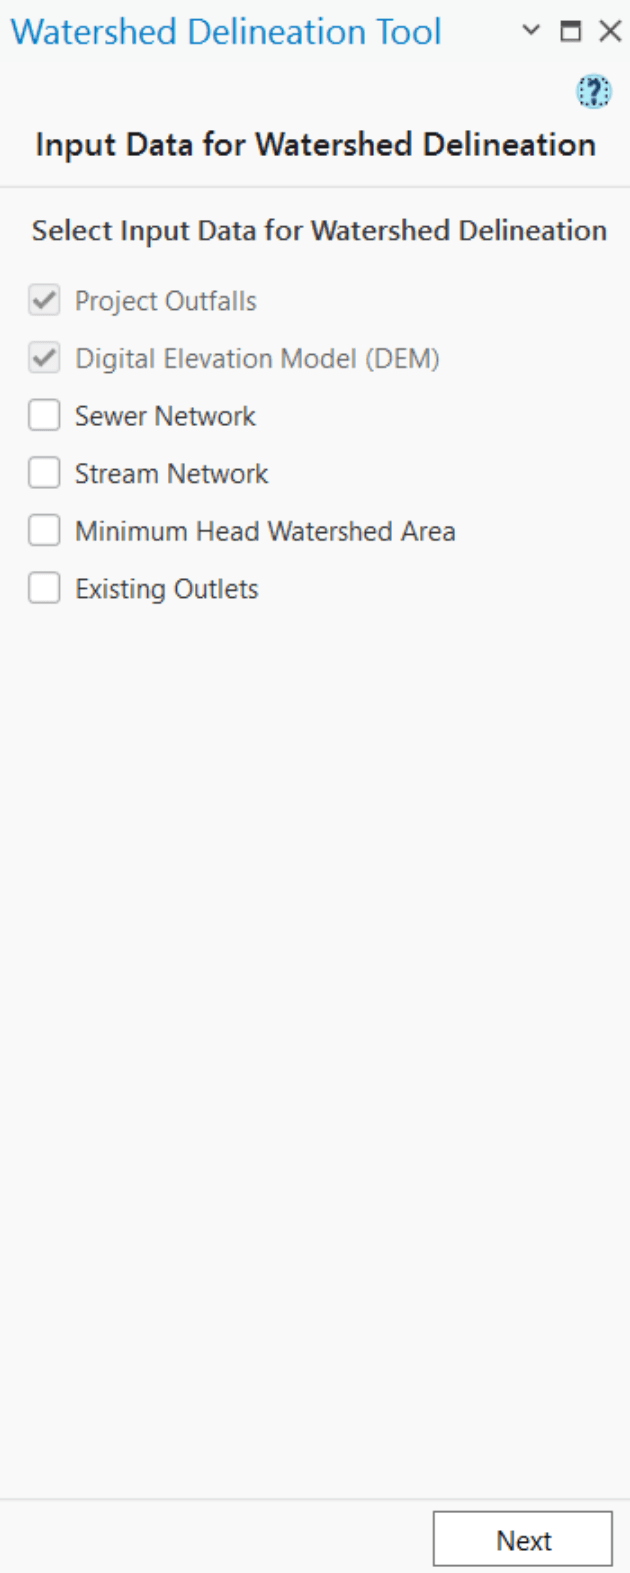Enable the Sewer Network checkbox
630x1573 pixels.
click(44, 415)
